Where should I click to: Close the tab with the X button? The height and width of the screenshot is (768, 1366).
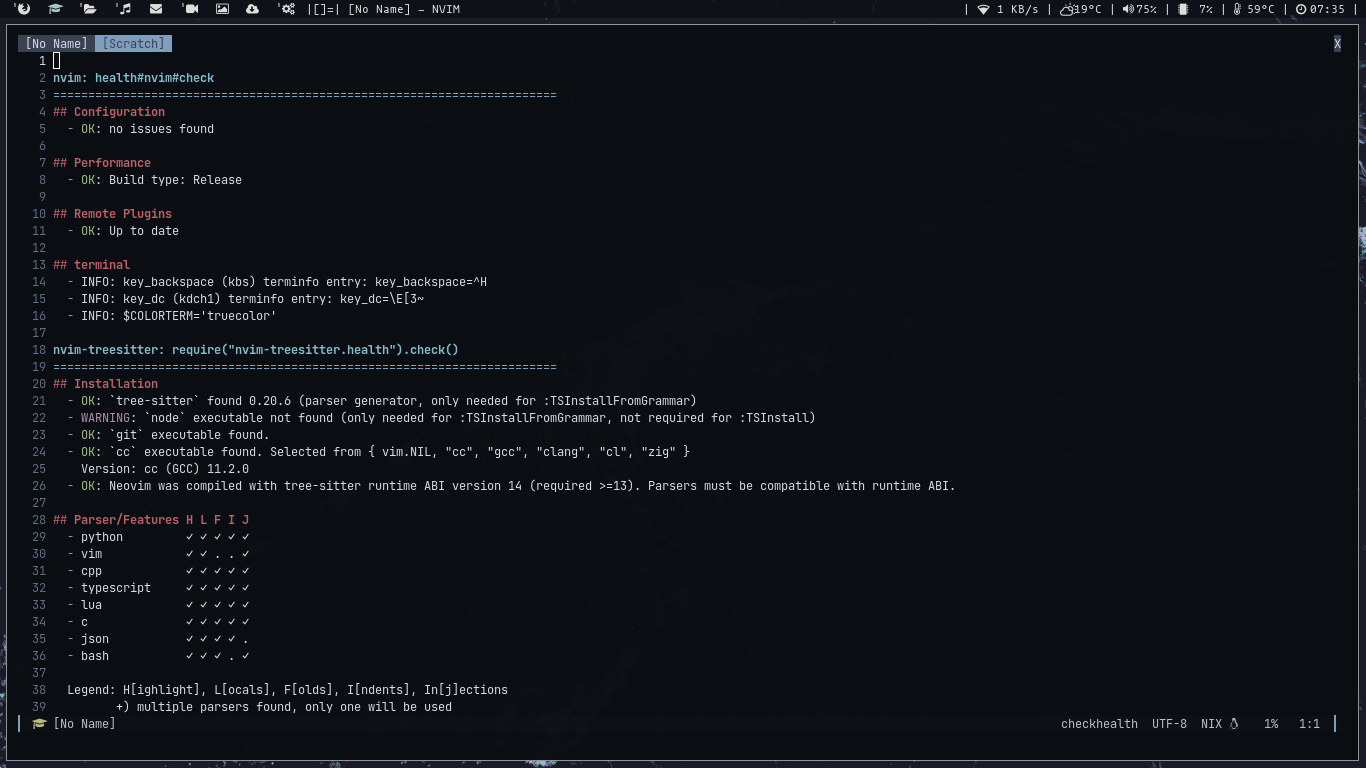click(x=1337, y=44)
